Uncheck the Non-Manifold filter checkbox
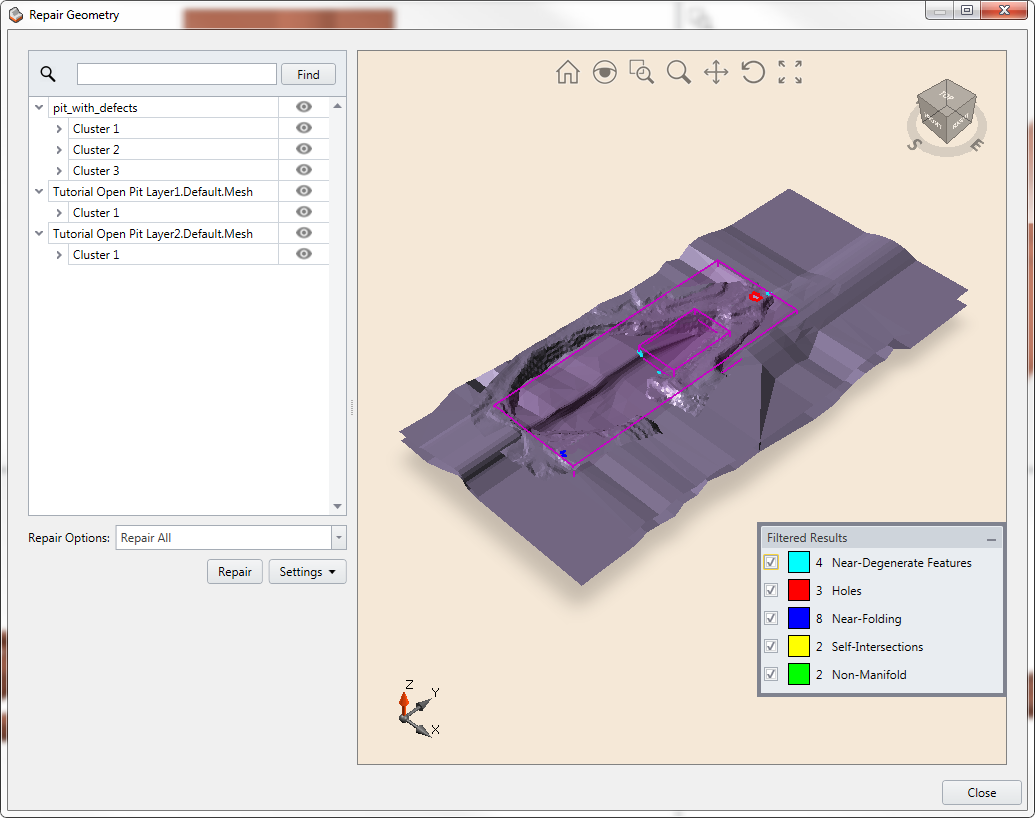The height and width of the screenshot is (818, 1035). tap(770, 674)
